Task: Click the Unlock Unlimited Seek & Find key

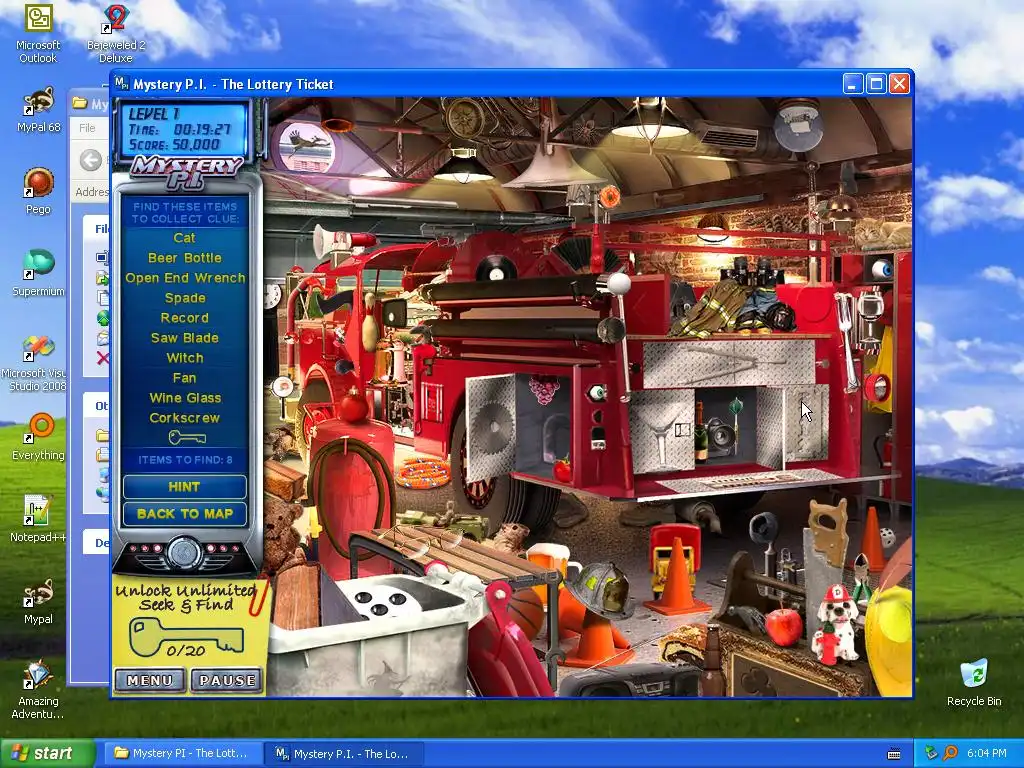Action: pyautogui.click(x=186, y=637)
